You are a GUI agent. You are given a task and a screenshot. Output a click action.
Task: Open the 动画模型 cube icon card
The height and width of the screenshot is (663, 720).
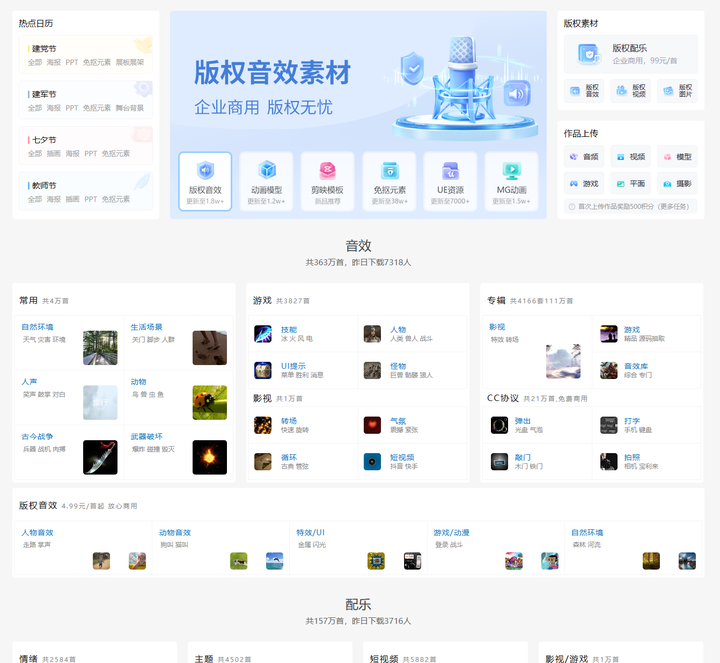pos(266,181)
